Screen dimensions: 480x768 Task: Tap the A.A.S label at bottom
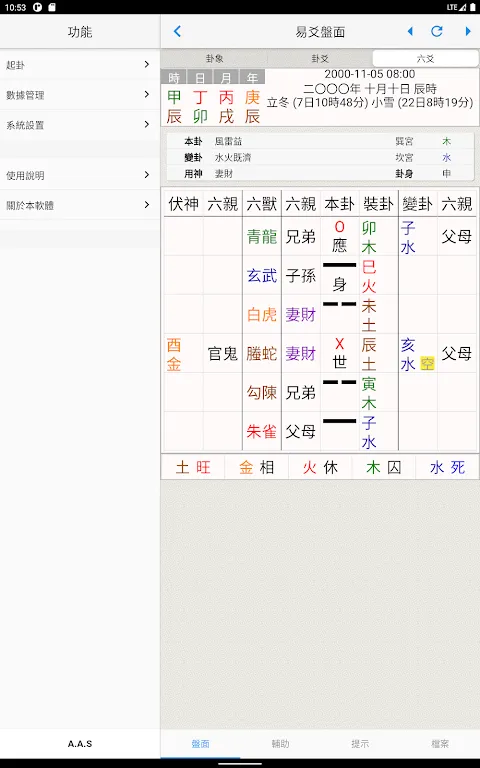pos(80,744)
